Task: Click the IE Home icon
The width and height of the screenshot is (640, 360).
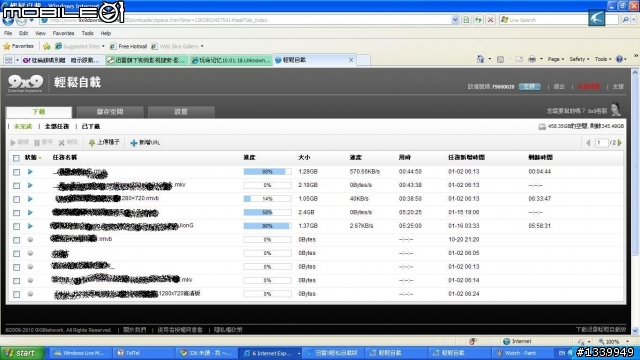Action: coord(480,59)
